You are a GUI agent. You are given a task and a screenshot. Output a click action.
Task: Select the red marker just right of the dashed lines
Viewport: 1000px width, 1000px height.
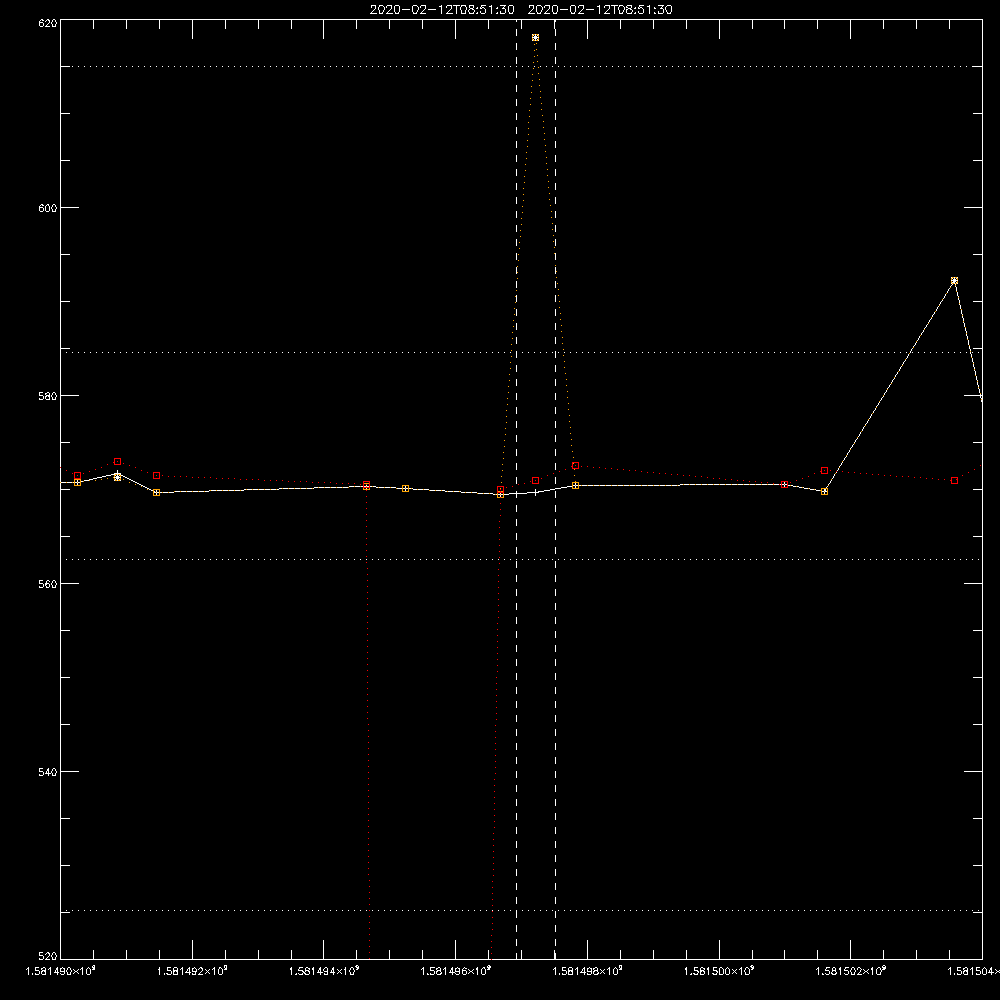click(575, 466)
